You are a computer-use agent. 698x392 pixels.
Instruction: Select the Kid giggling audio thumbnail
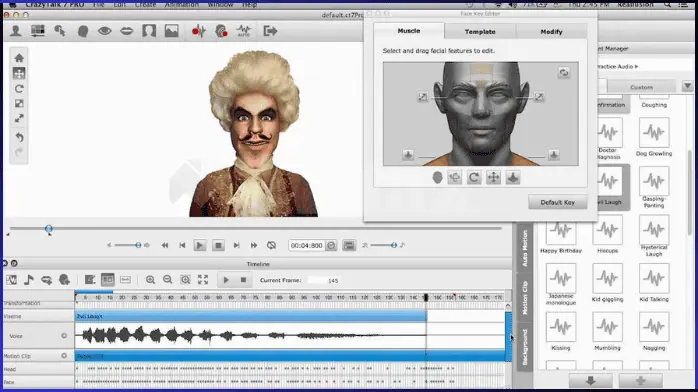click(x=608, y=278)
